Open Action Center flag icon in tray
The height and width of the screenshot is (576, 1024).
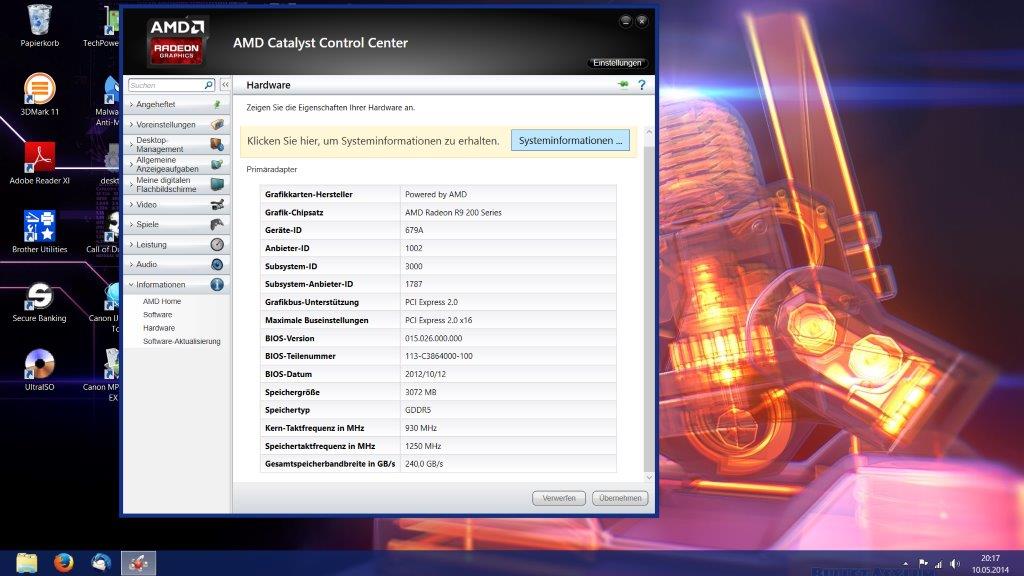923,563
